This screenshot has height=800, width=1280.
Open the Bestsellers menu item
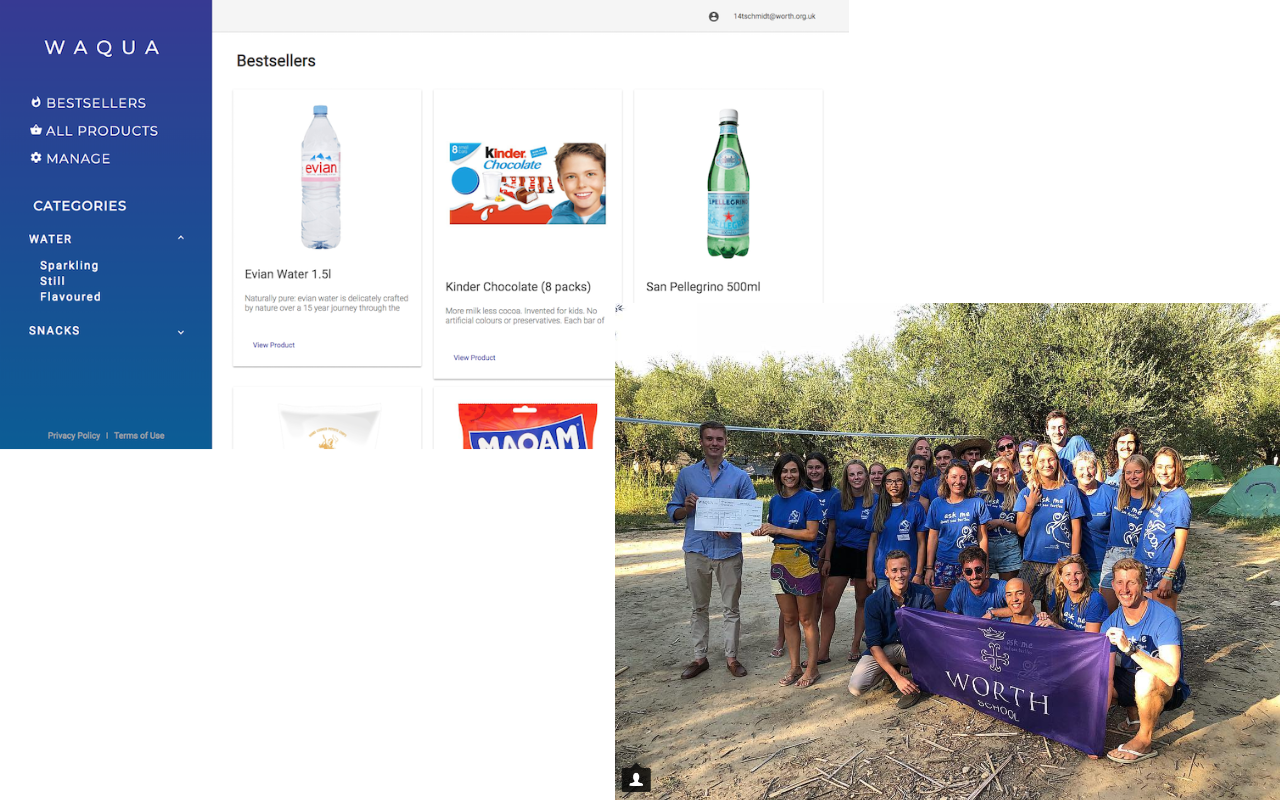(x=96, y=103)
